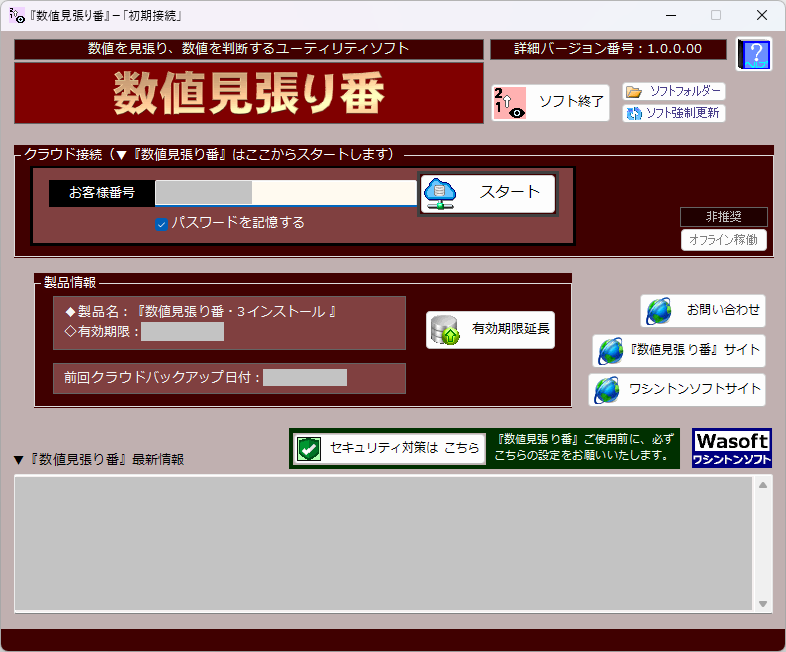
Task: Close the 数値見張り番 window
Action: (762, 16)
